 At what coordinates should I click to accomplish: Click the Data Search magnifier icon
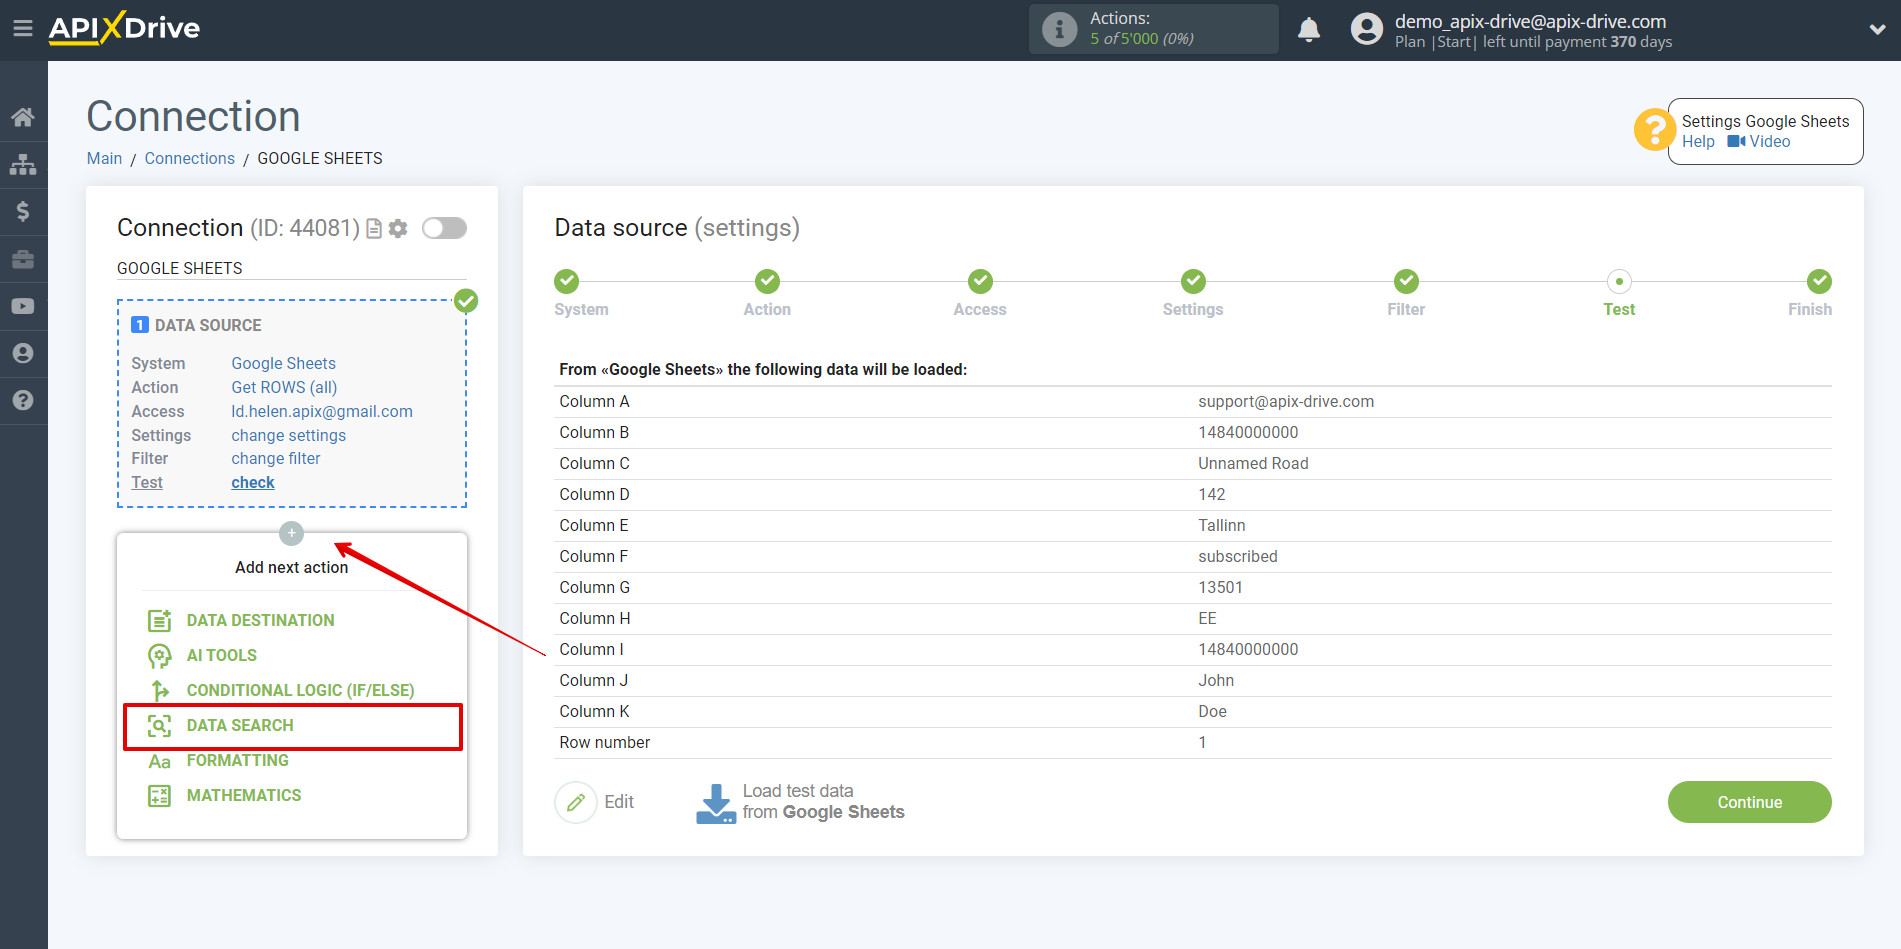159,725
